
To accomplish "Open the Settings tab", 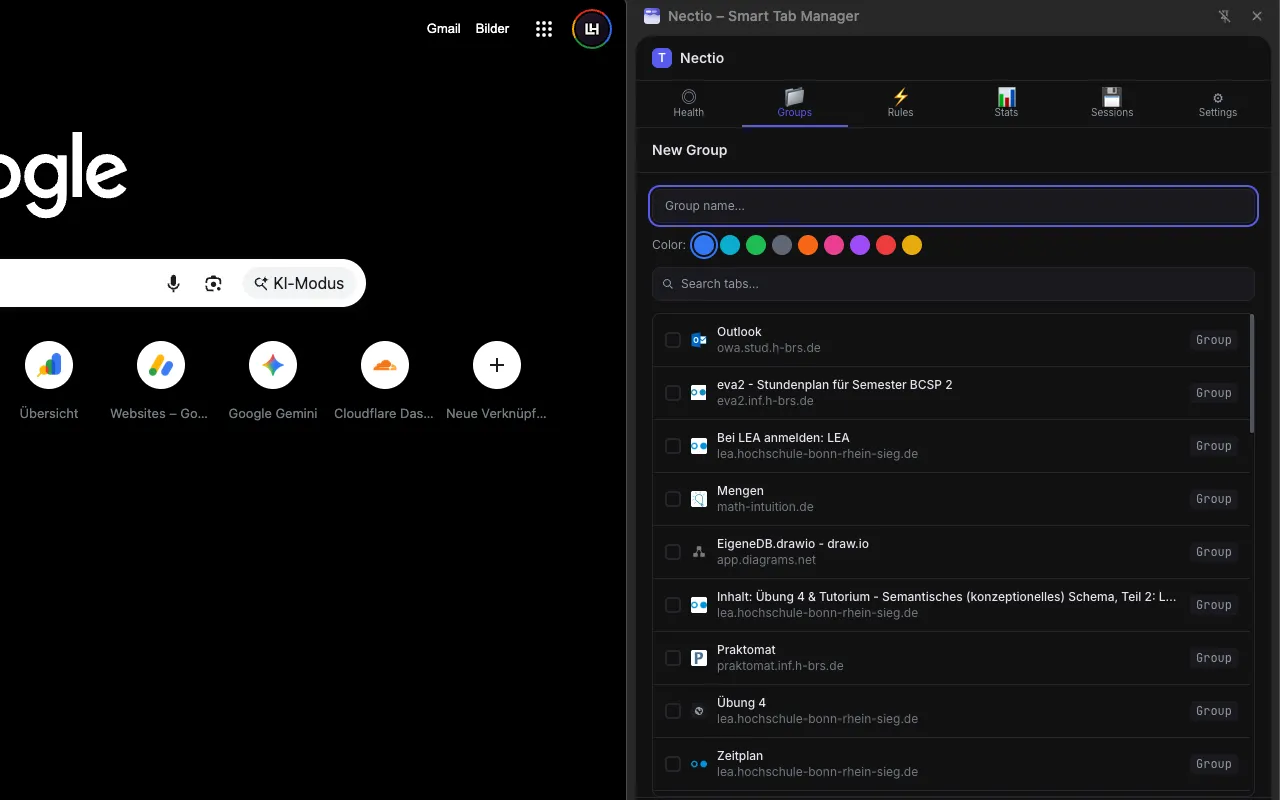I will click(x=1218, y=103).
